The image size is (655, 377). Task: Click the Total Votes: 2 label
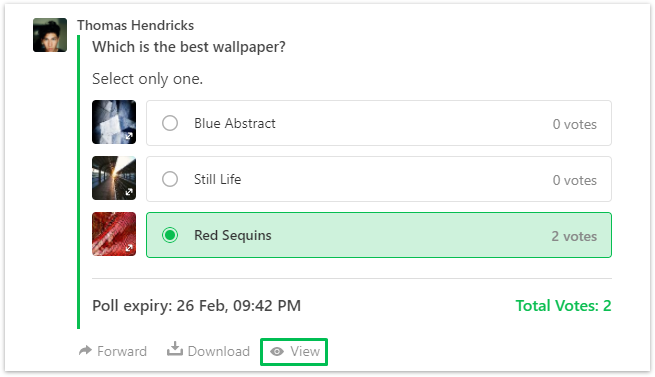[563, 306]
